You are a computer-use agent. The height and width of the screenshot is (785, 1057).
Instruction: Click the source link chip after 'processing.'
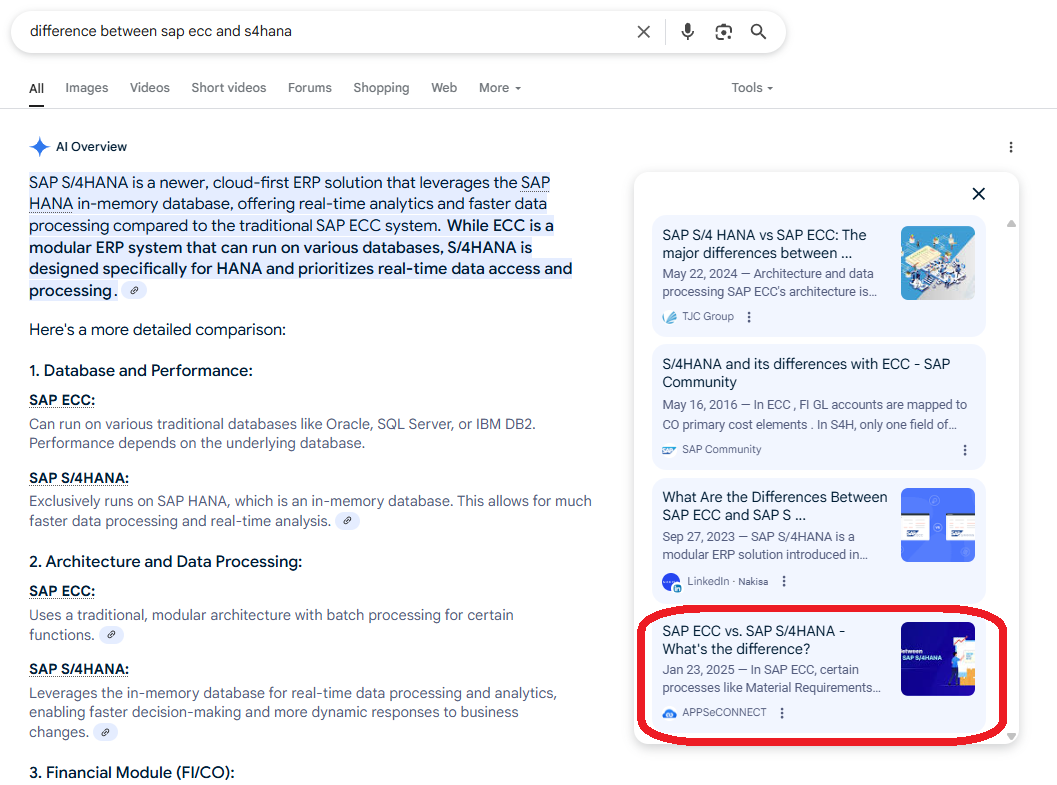pyautogui.click(x=135, y=290)
